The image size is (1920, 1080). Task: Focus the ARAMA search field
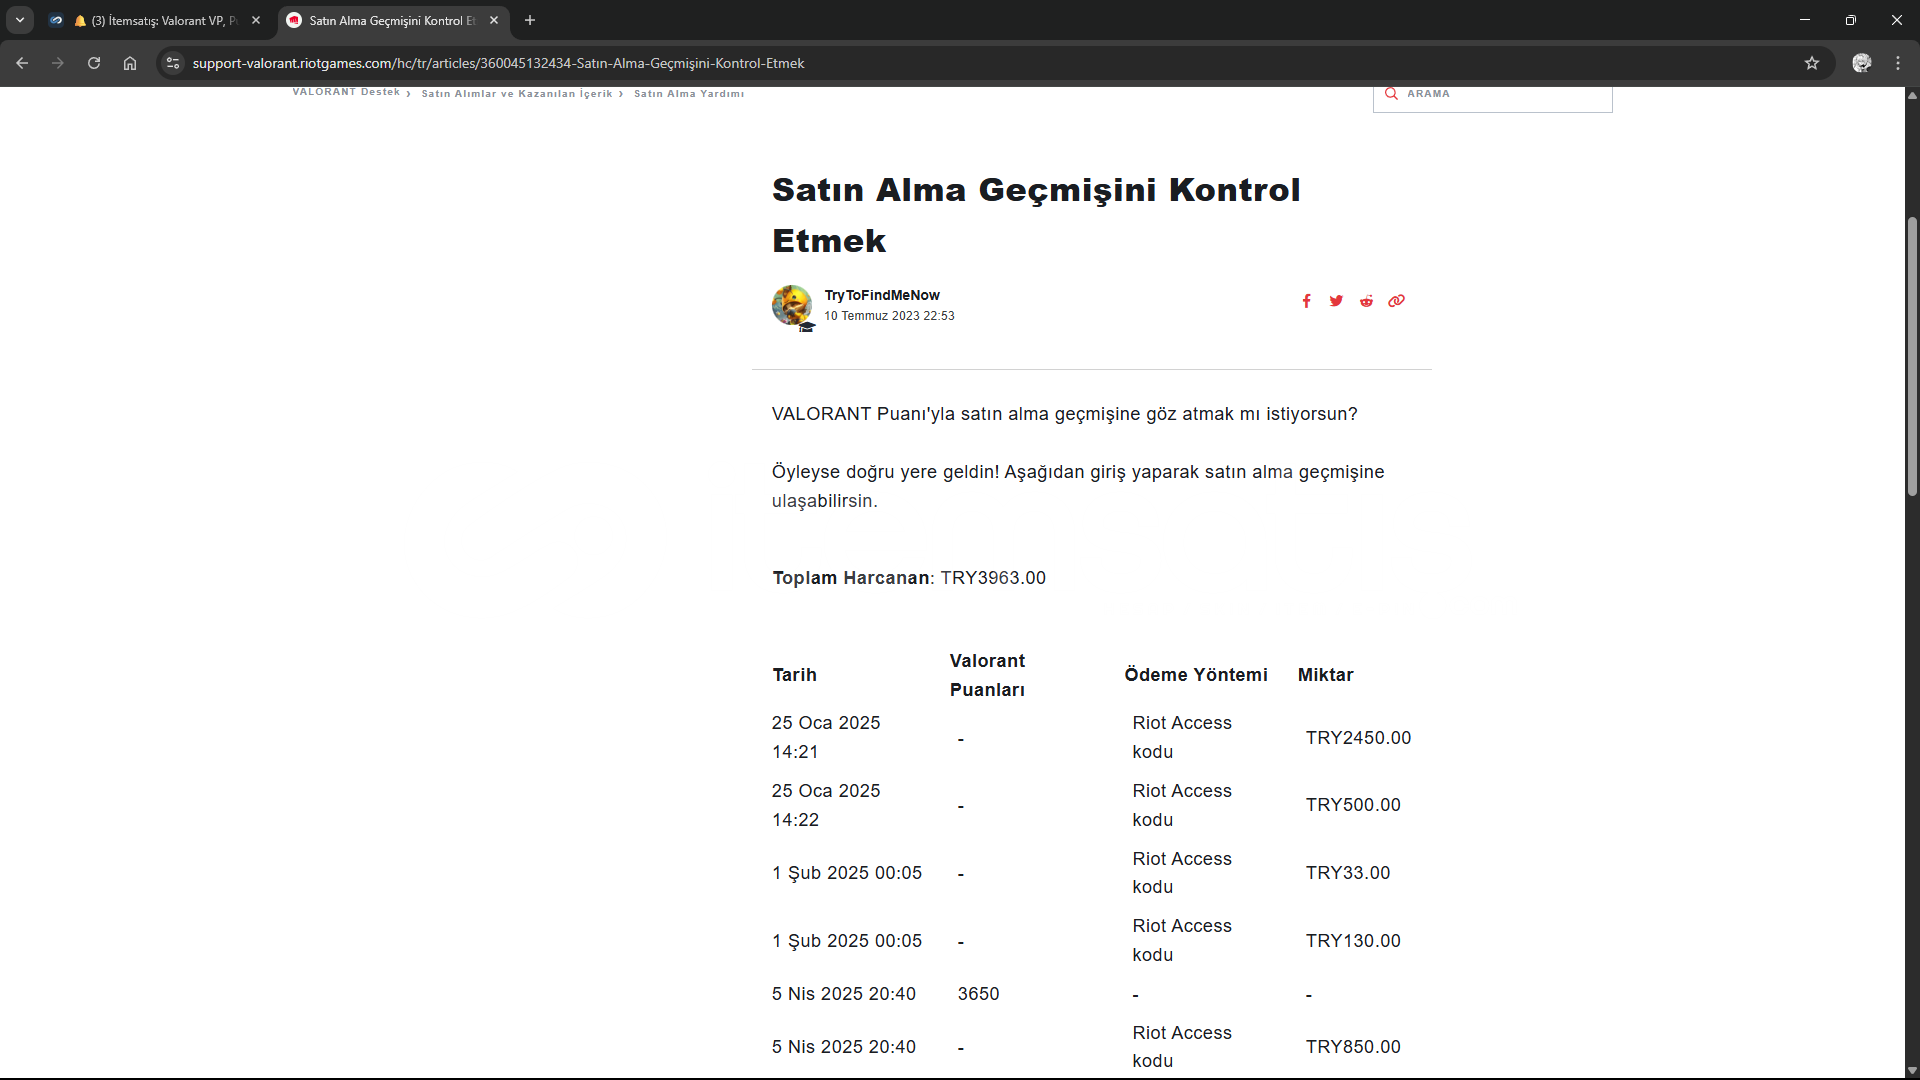coord(1492,97)
